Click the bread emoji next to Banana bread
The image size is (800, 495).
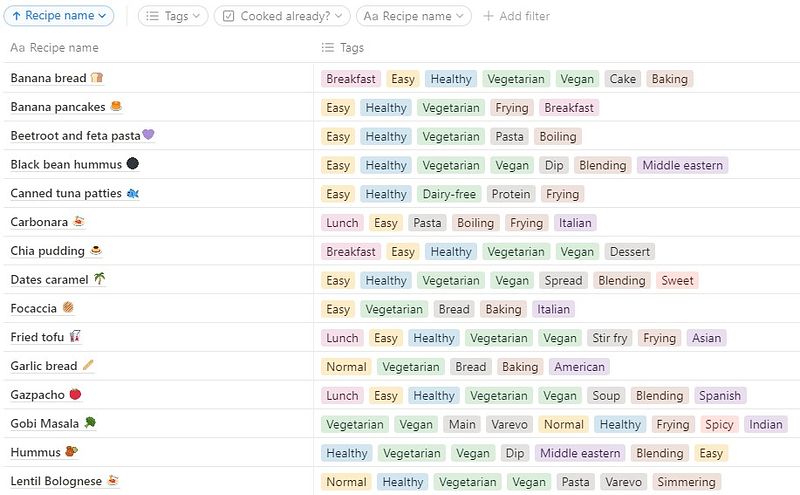click(x=97, y=78)
